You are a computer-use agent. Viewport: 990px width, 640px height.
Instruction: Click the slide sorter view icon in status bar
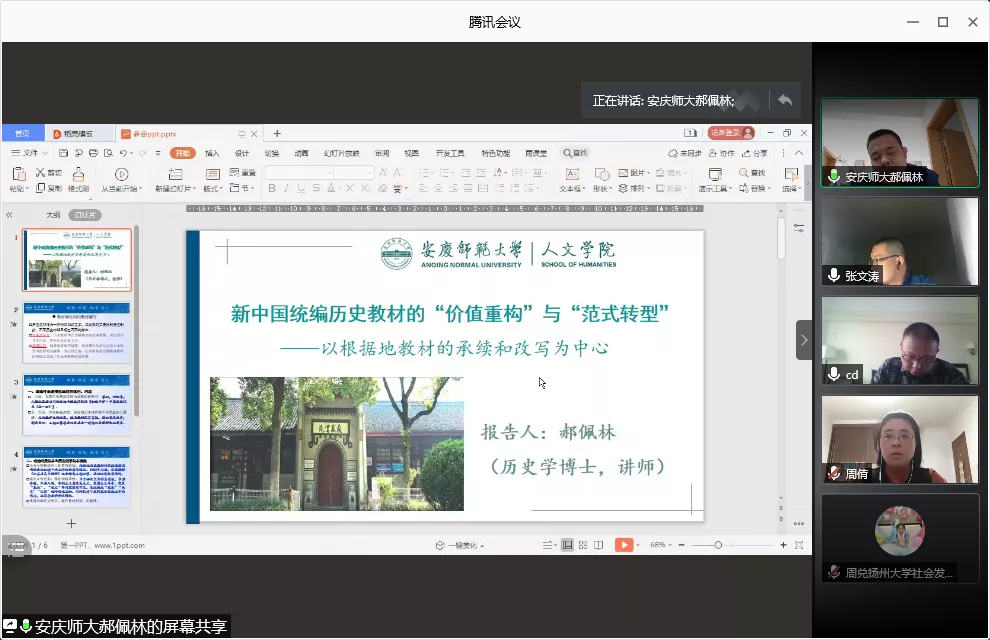(585, 545)
